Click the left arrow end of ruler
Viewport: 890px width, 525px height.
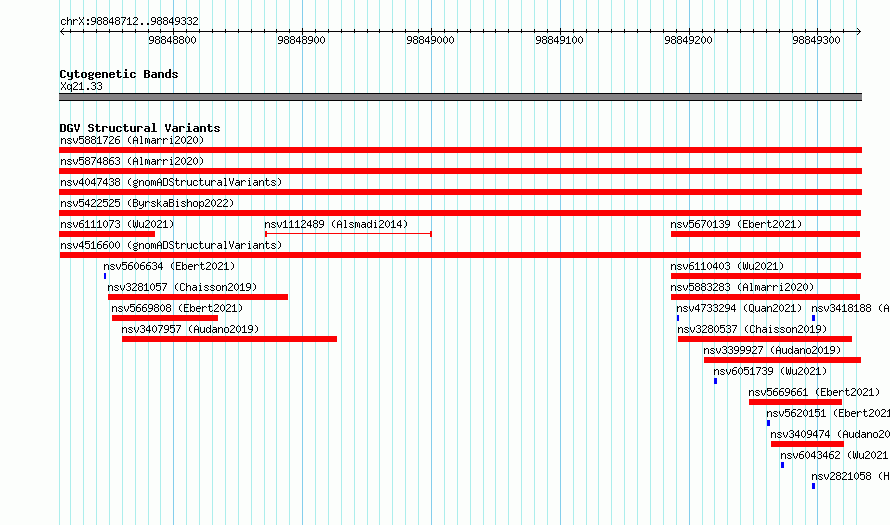[62, 31]
